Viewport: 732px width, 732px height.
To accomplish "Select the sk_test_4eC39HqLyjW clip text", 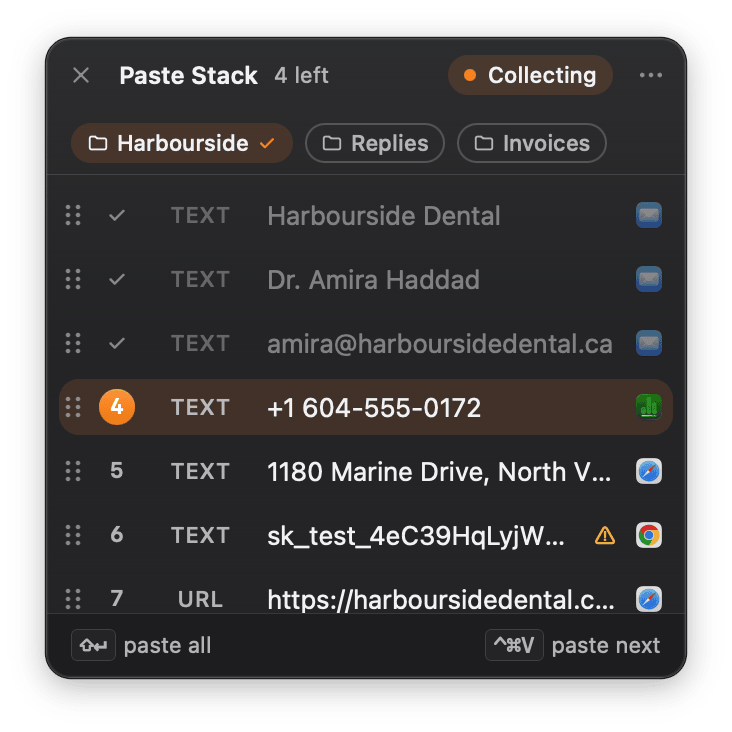I will (x=416, y=535).
